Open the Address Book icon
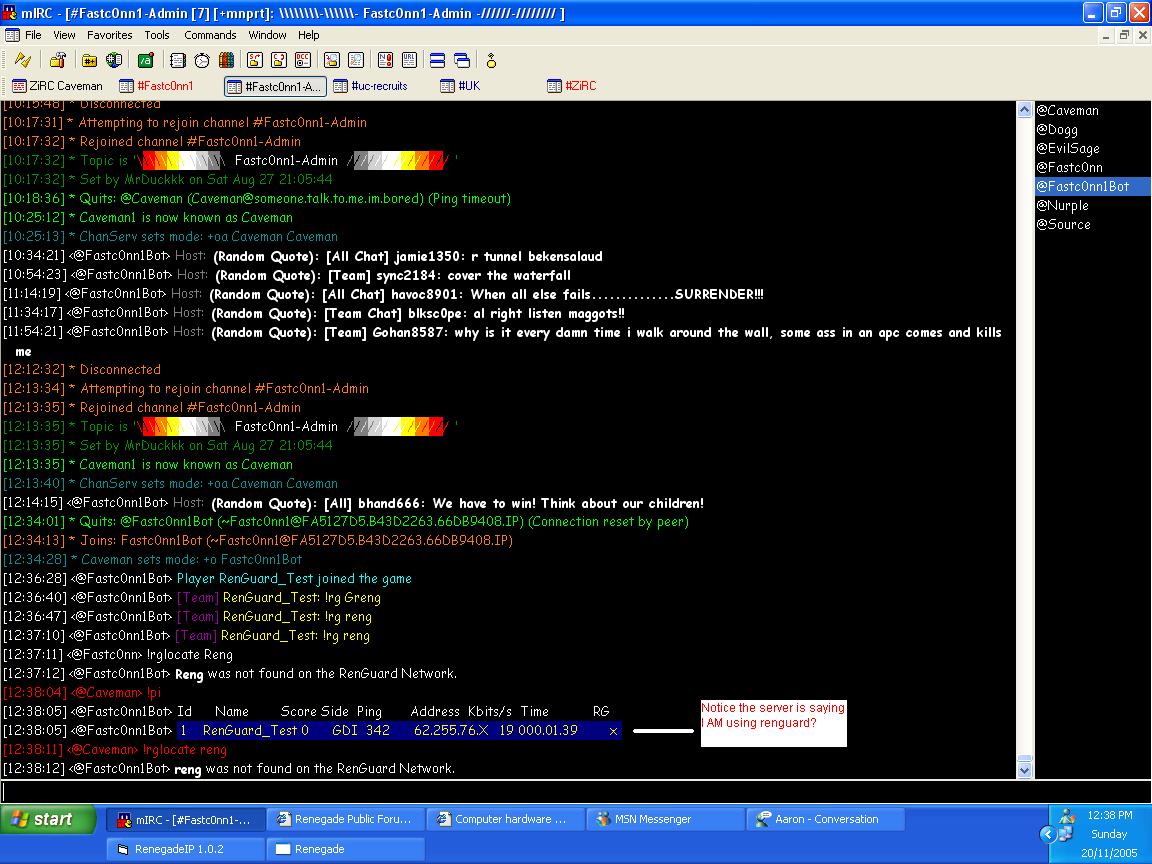1152x864 pixels. pos(177,60)
